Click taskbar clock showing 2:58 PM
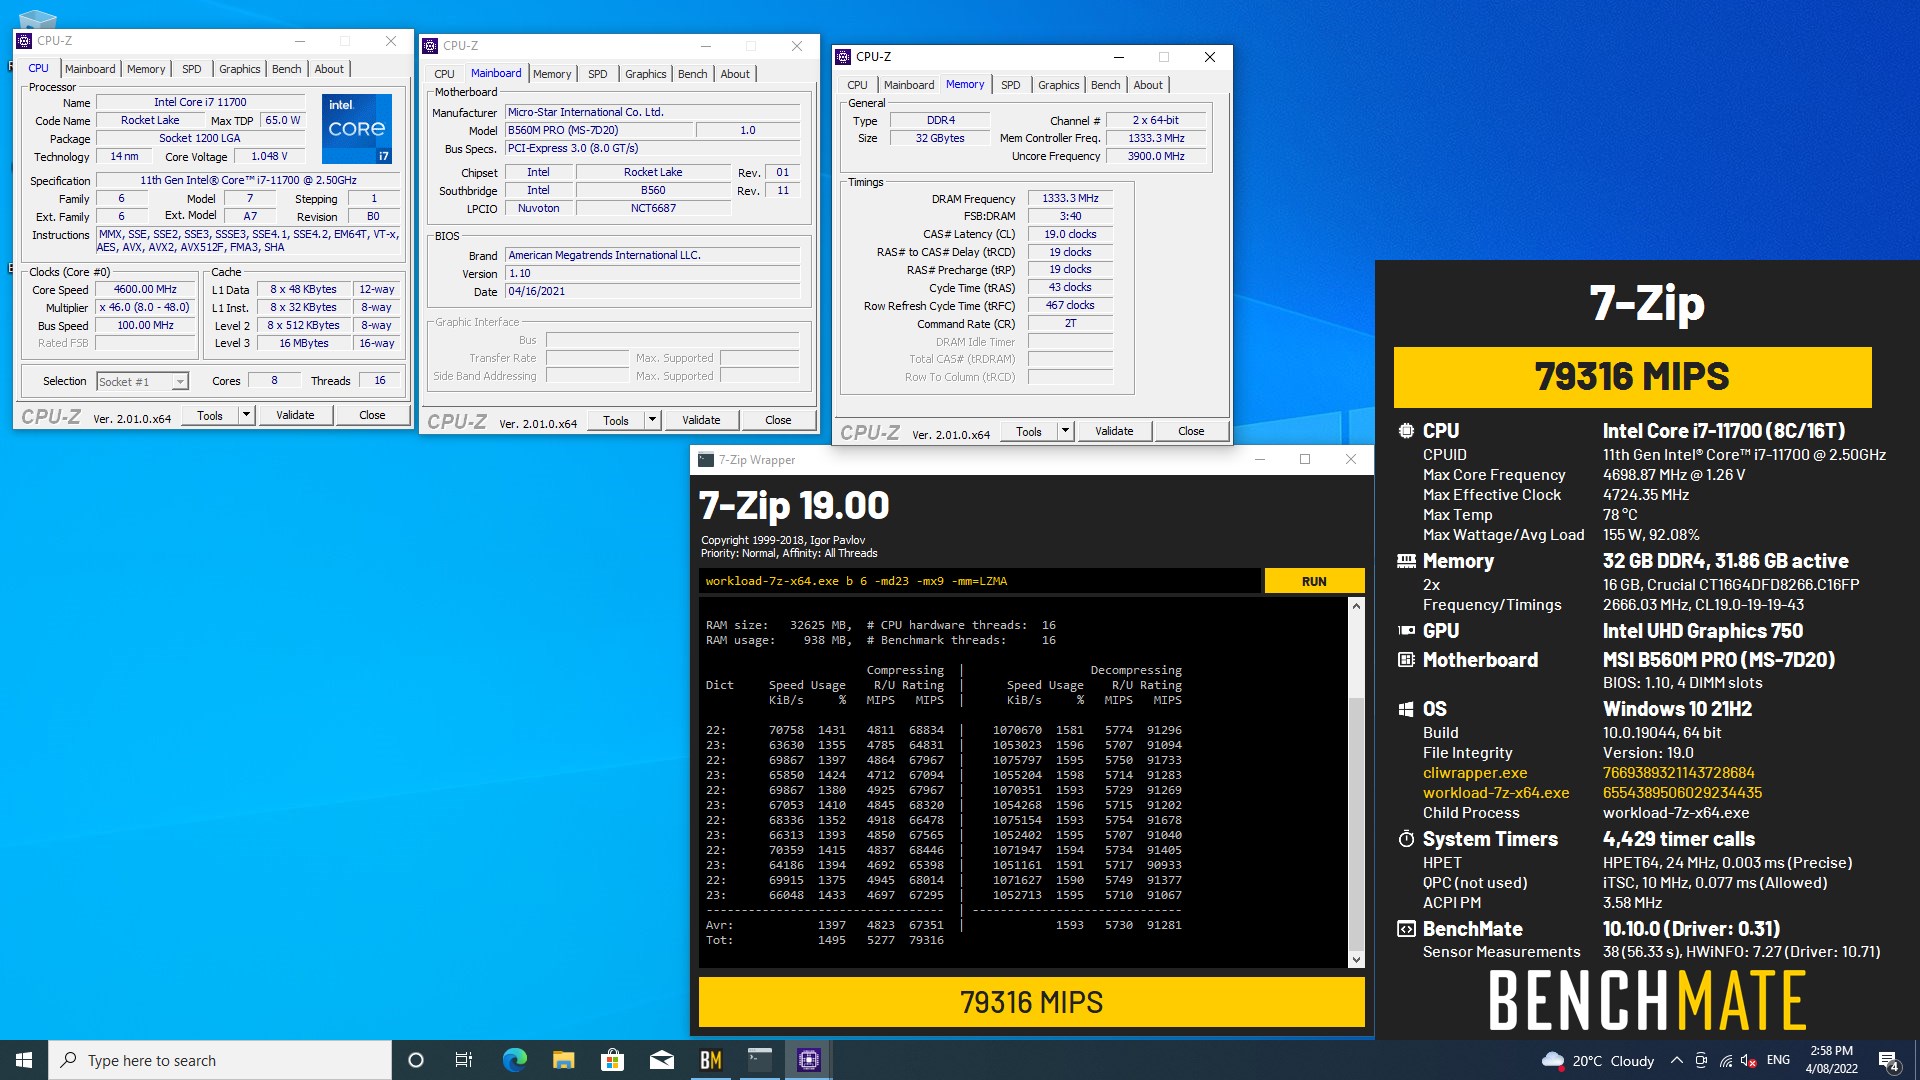Screen dimensions: 1920x1080 1831,1060
